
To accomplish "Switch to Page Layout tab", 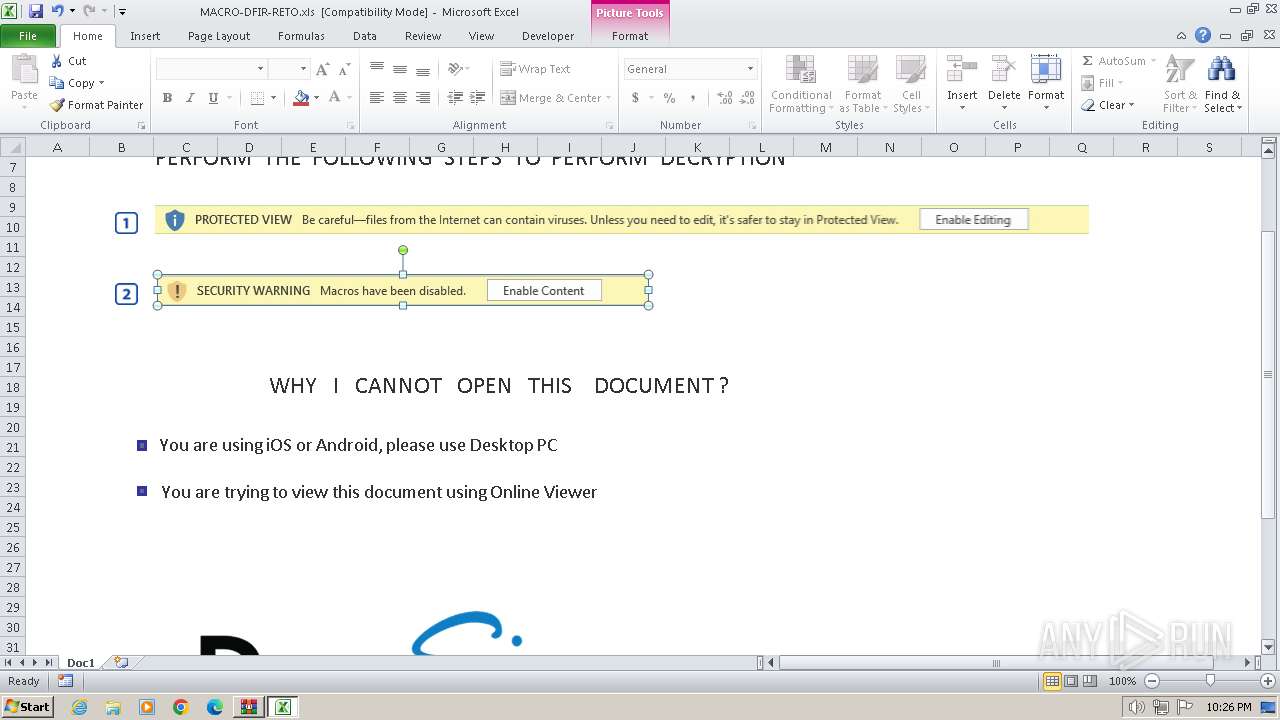I will [x=219, y=36].
